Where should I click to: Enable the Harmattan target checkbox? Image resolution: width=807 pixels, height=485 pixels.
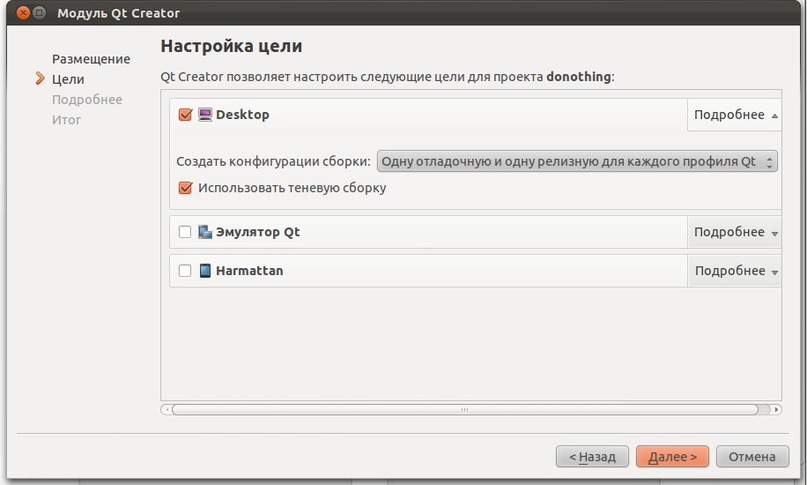click(185, 270)
